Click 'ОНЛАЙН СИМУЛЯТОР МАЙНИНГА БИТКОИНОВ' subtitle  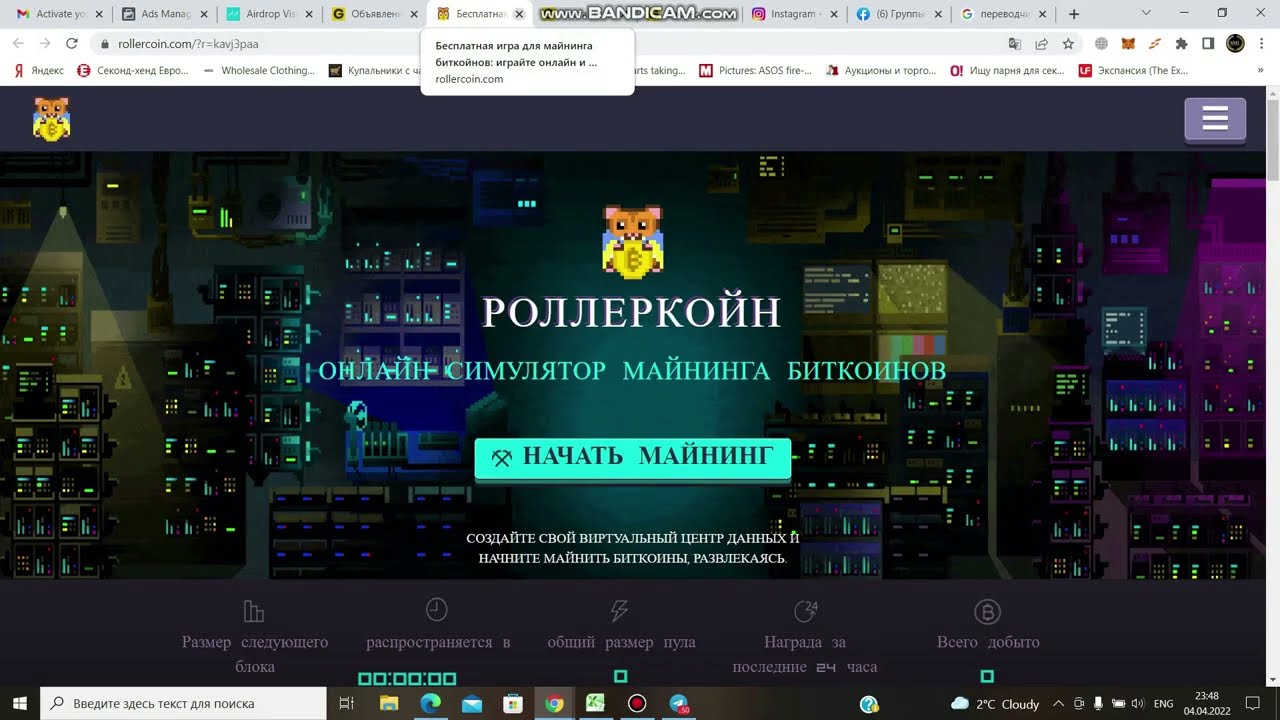tap(632, 371)
